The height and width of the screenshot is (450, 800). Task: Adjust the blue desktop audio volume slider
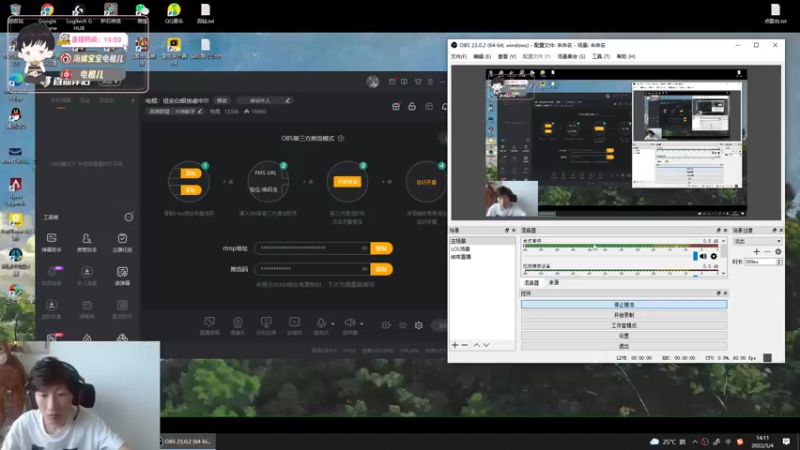695,256
